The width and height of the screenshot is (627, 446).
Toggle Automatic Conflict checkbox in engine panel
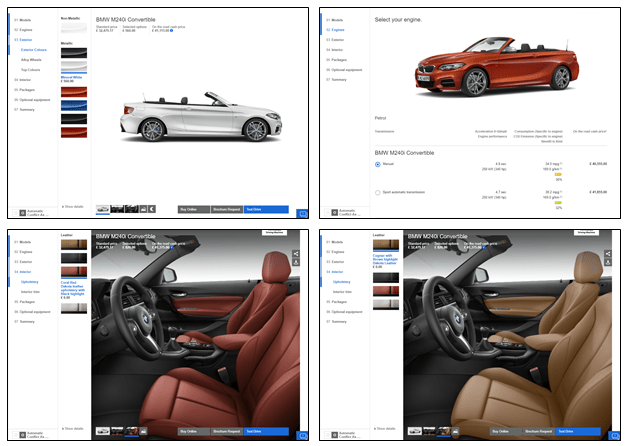[327, 212]
